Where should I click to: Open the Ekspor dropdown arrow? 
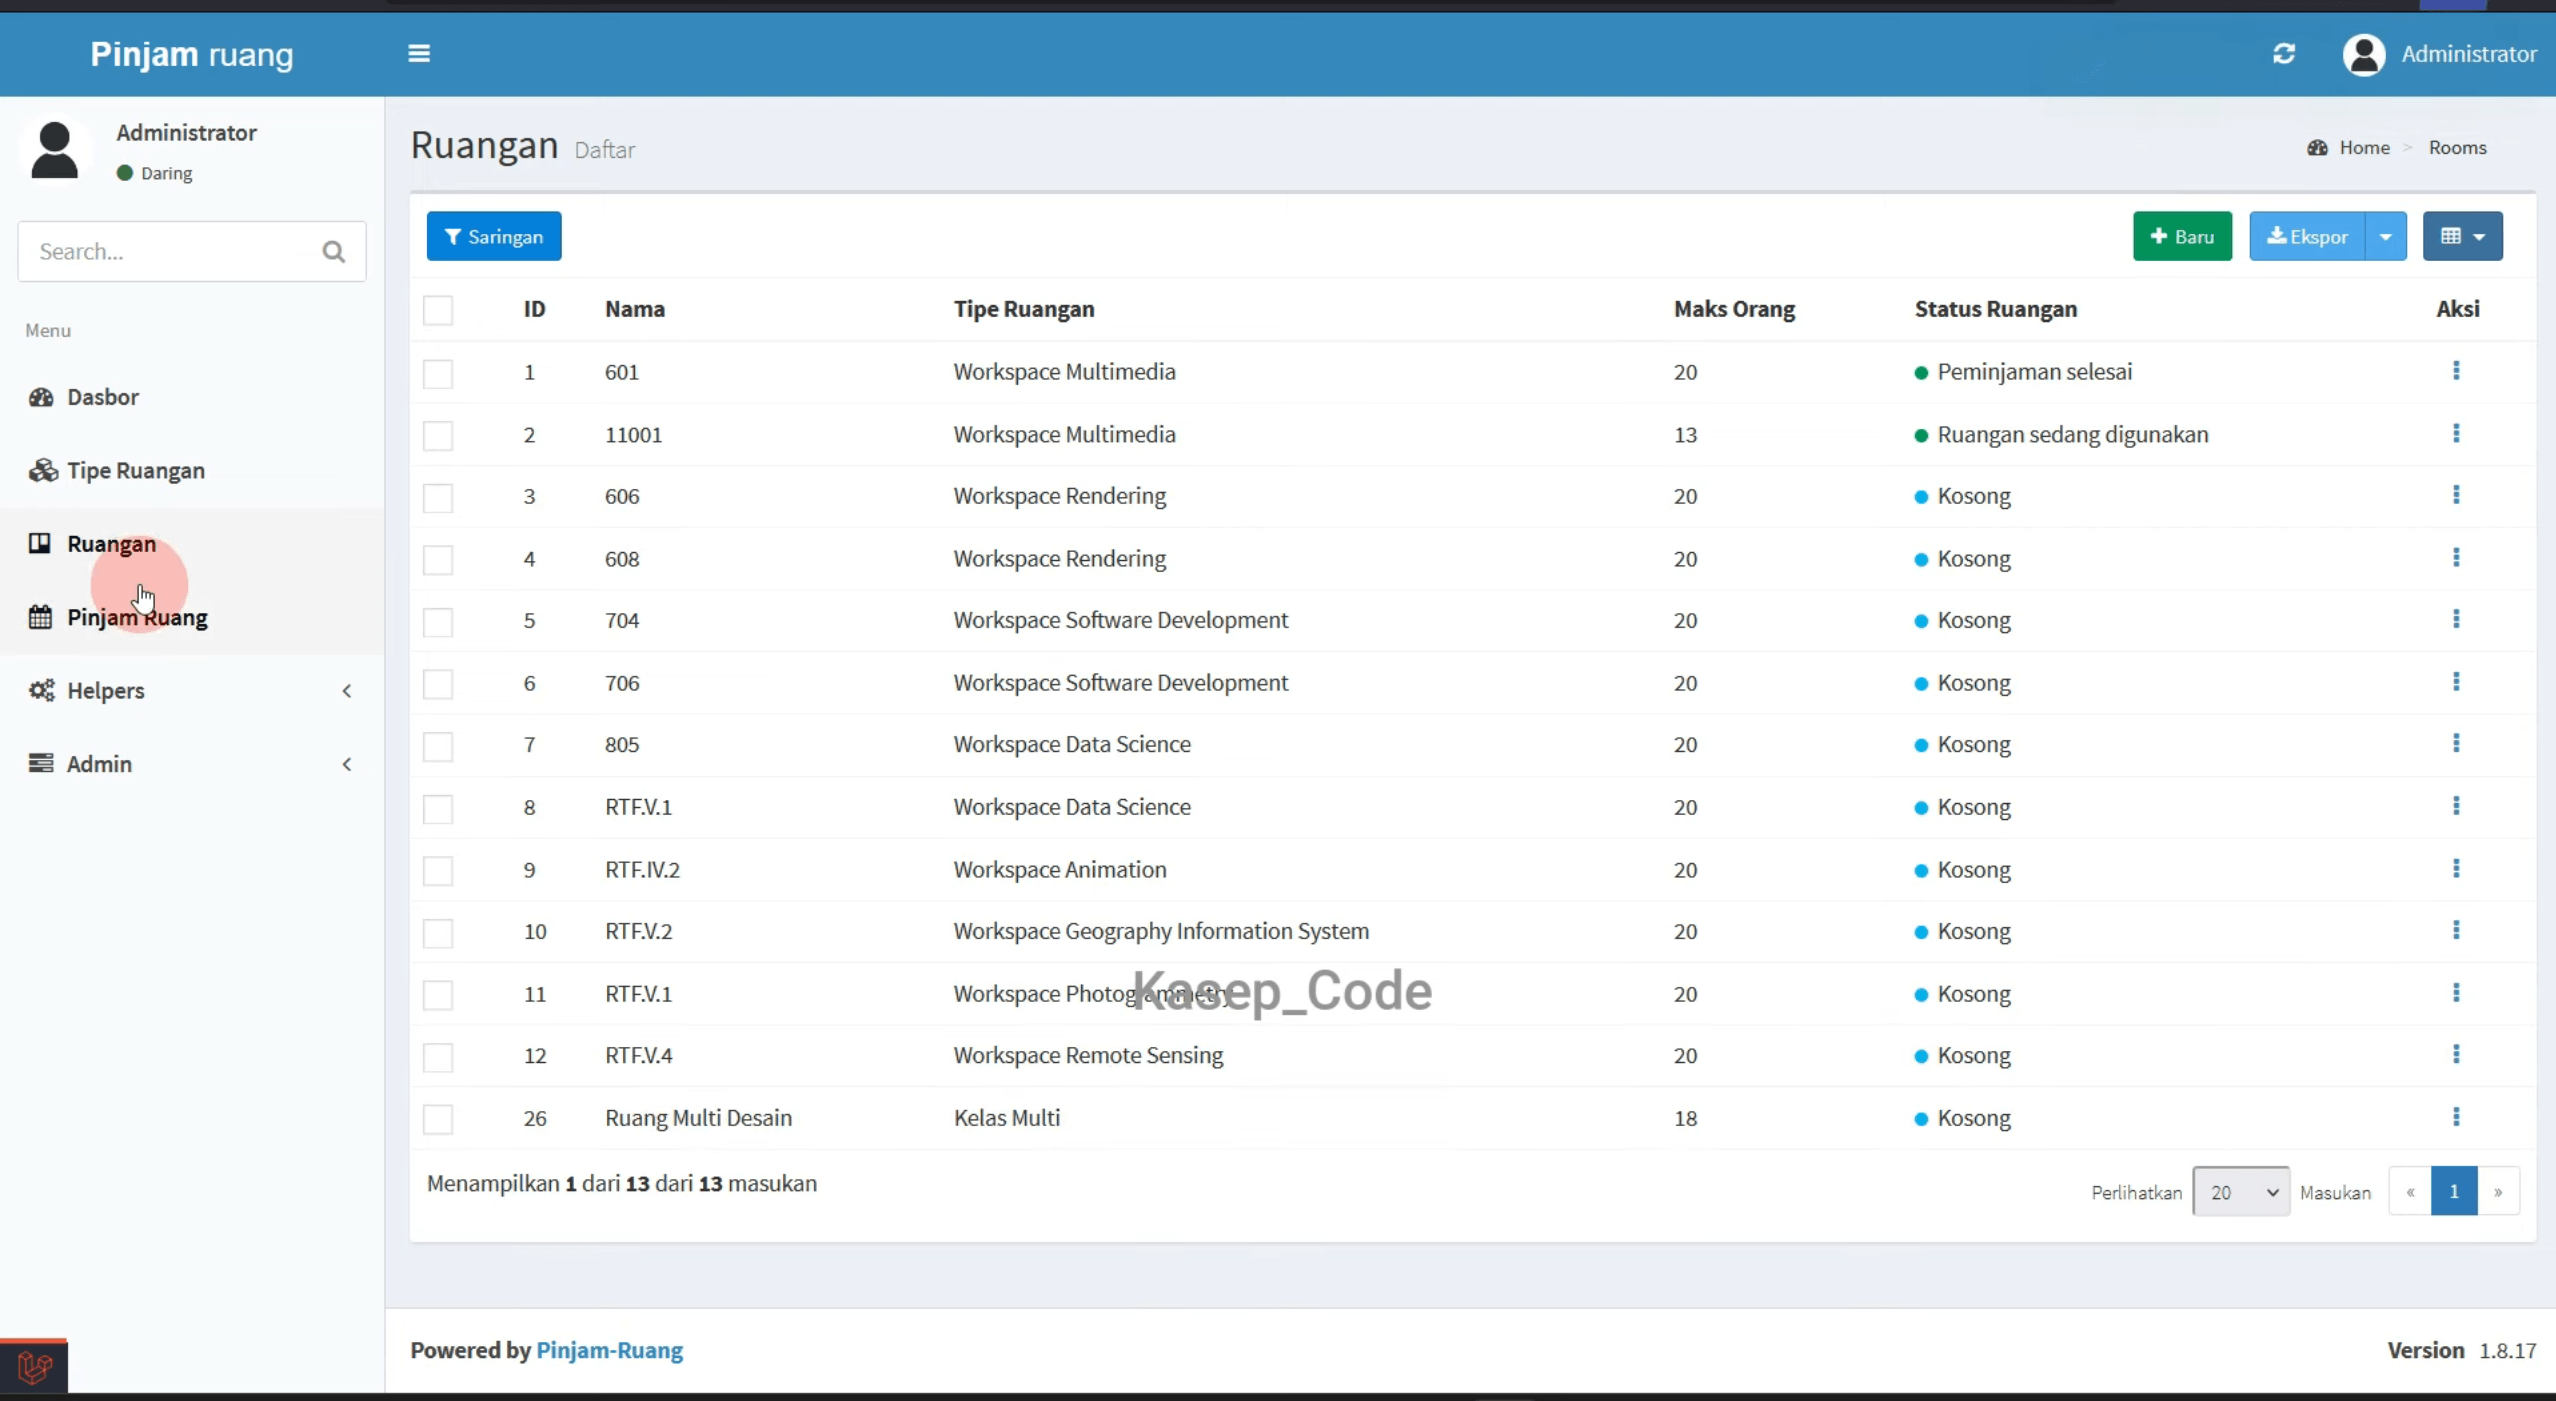pos(2386,237)
